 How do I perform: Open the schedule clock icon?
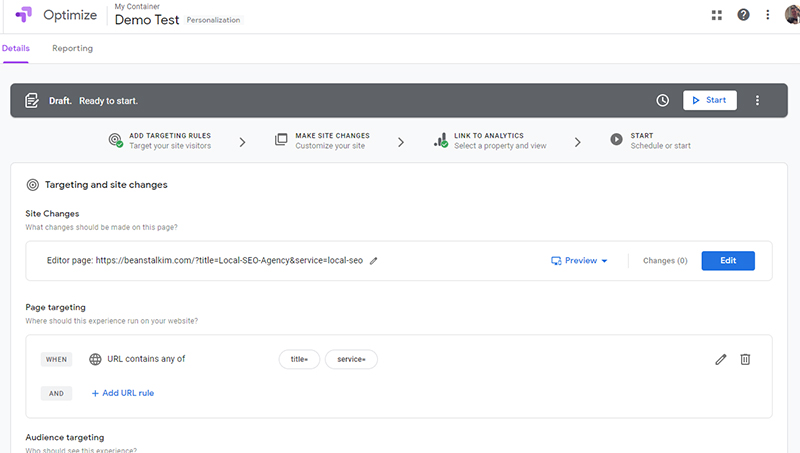click(662, 100)
